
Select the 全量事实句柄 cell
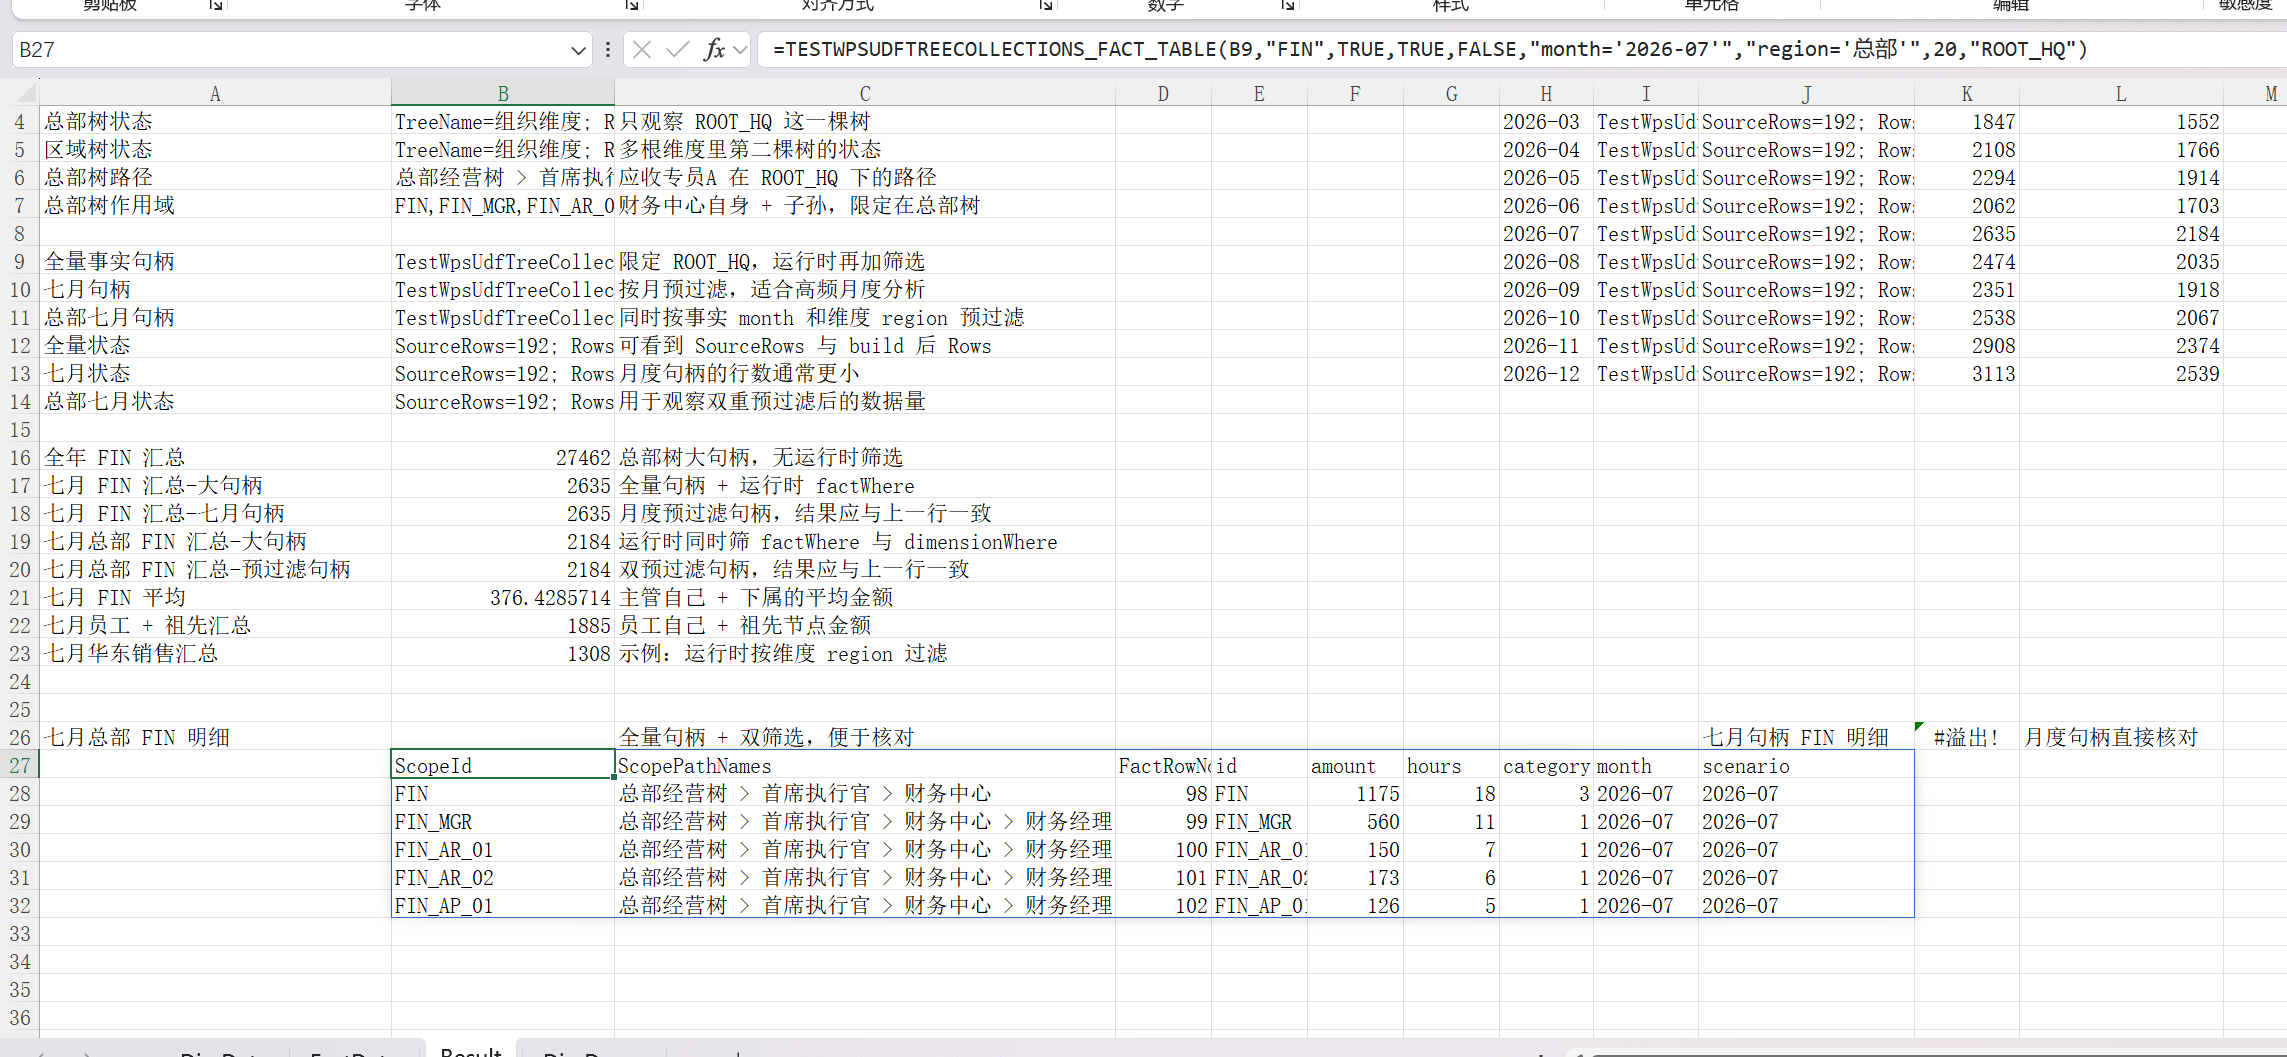215,261
